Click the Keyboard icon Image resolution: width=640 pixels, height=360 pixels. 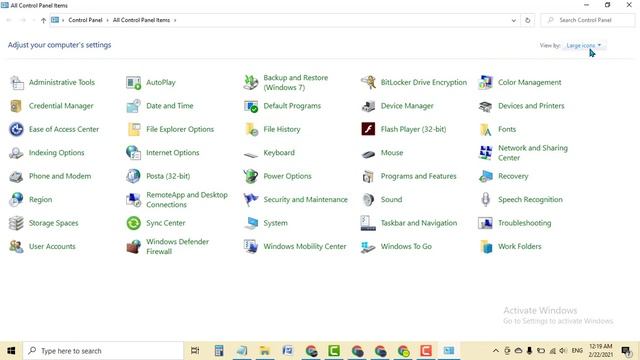(x=251, y=154)
